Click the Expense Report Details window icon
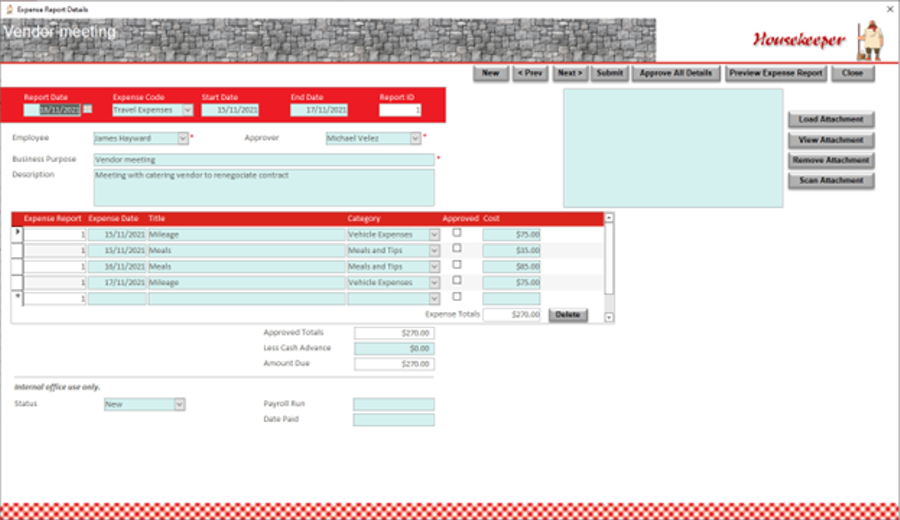This screenshot has width=900, height=520. click(9, 9)
